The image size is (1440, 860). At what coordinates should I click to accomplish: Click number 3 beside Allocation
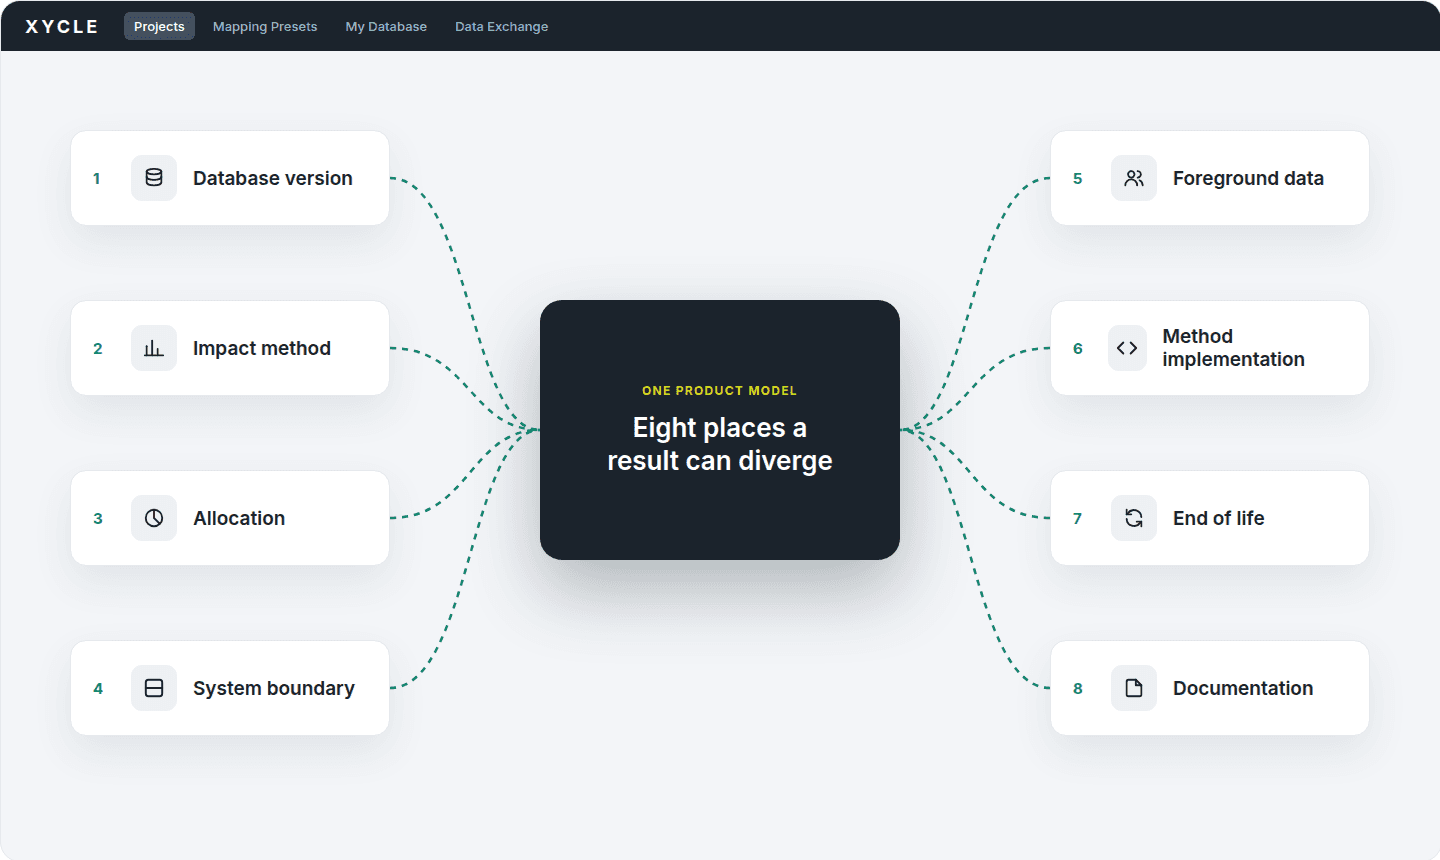click(98, 518)
